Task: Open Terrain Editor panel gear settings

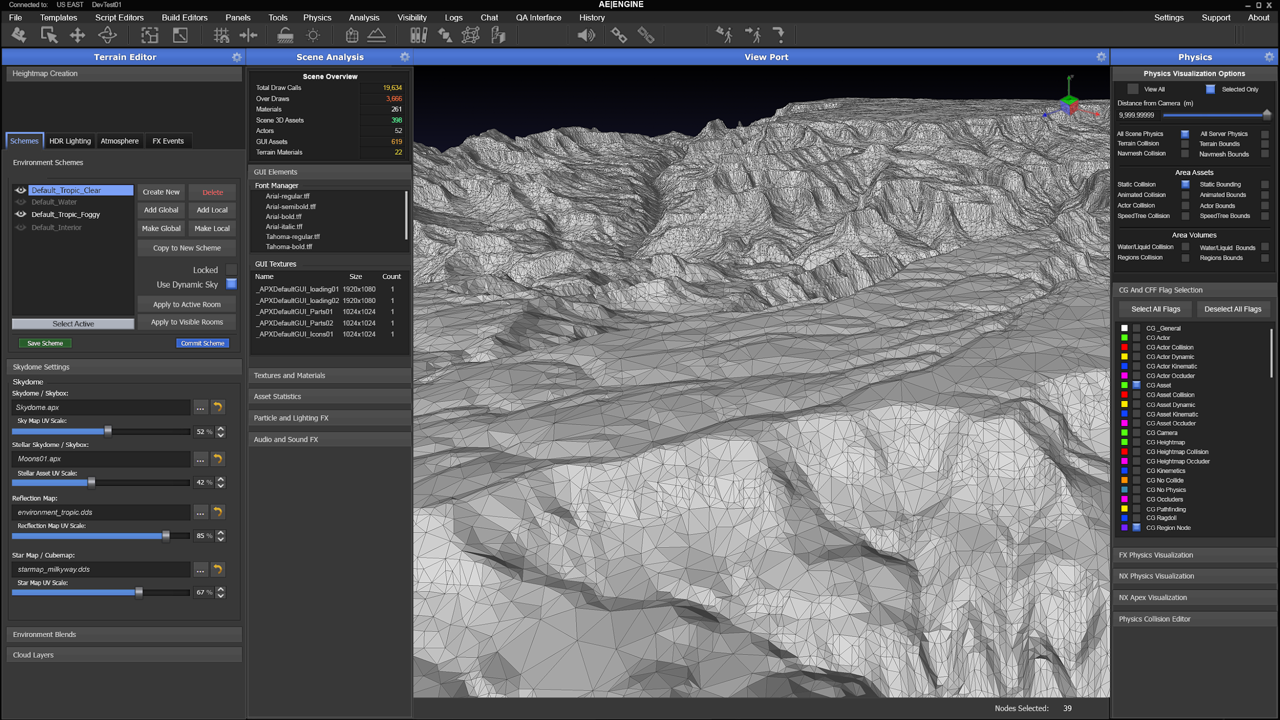Action: click(x=237, y=58)
